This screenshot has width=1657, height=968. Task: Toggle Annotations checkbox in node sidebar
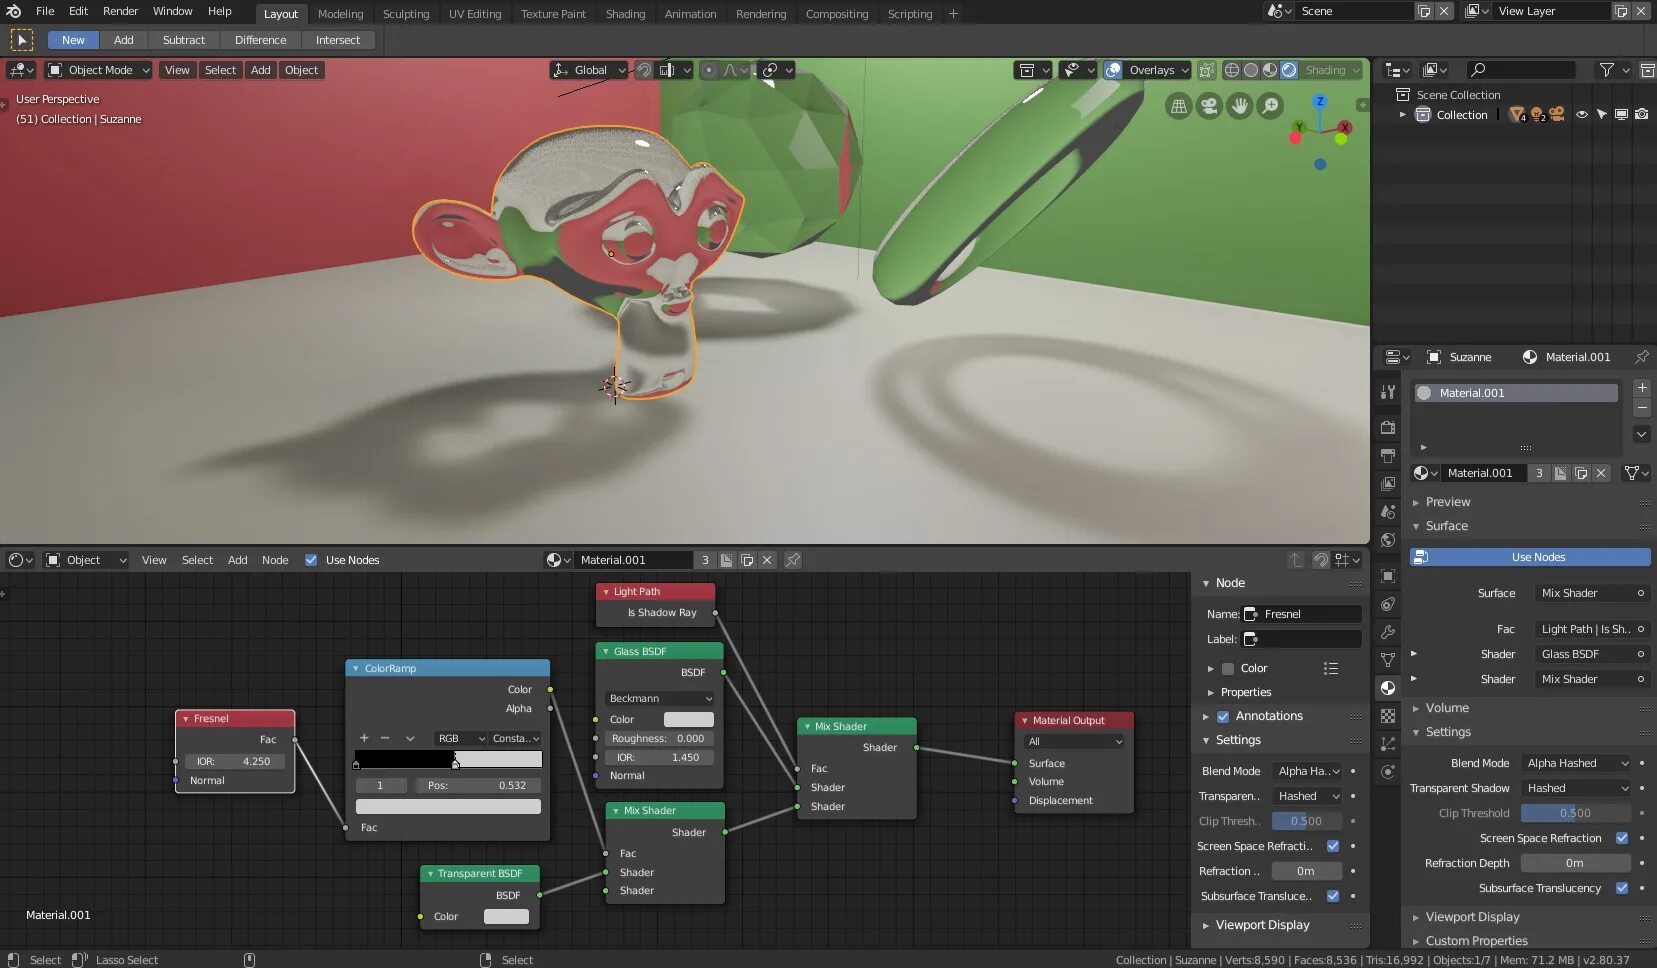[1223, 716]
